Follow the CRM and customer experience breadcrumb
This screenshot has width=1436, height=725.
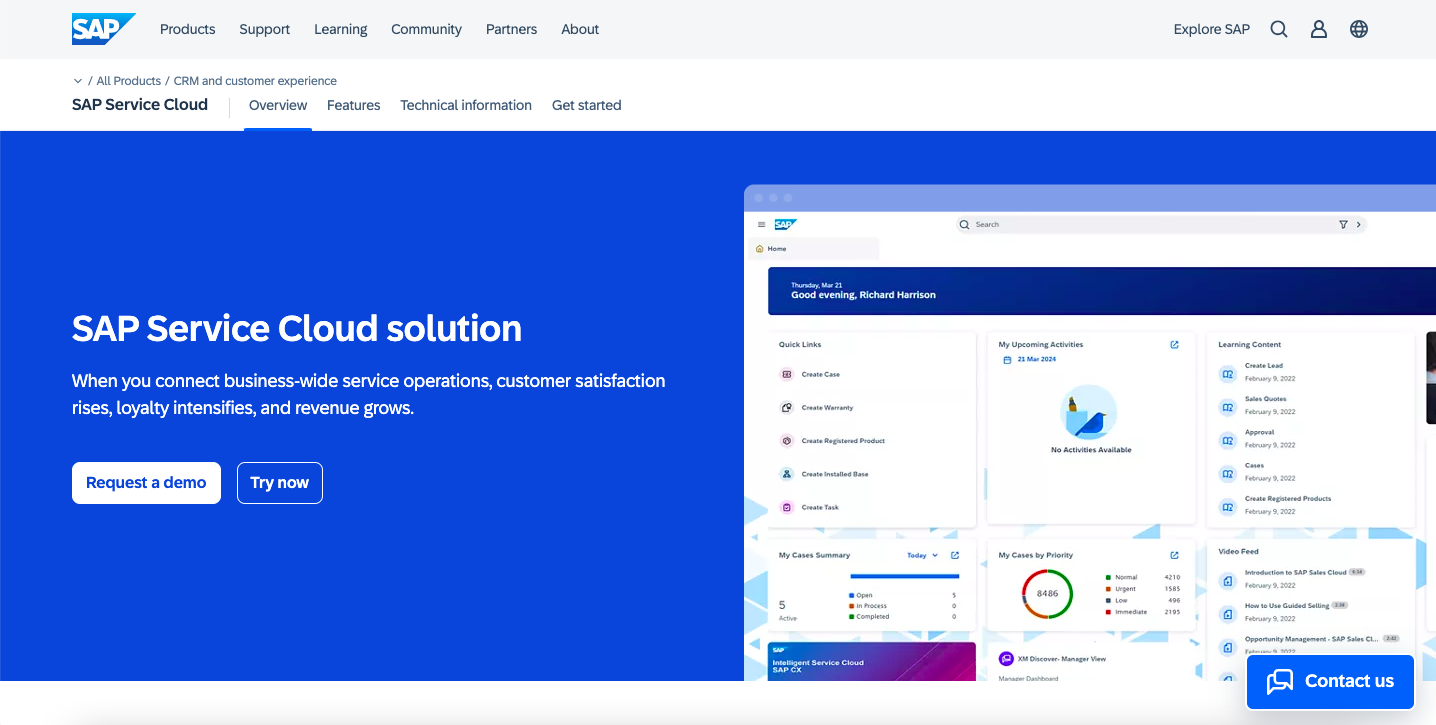255,81
